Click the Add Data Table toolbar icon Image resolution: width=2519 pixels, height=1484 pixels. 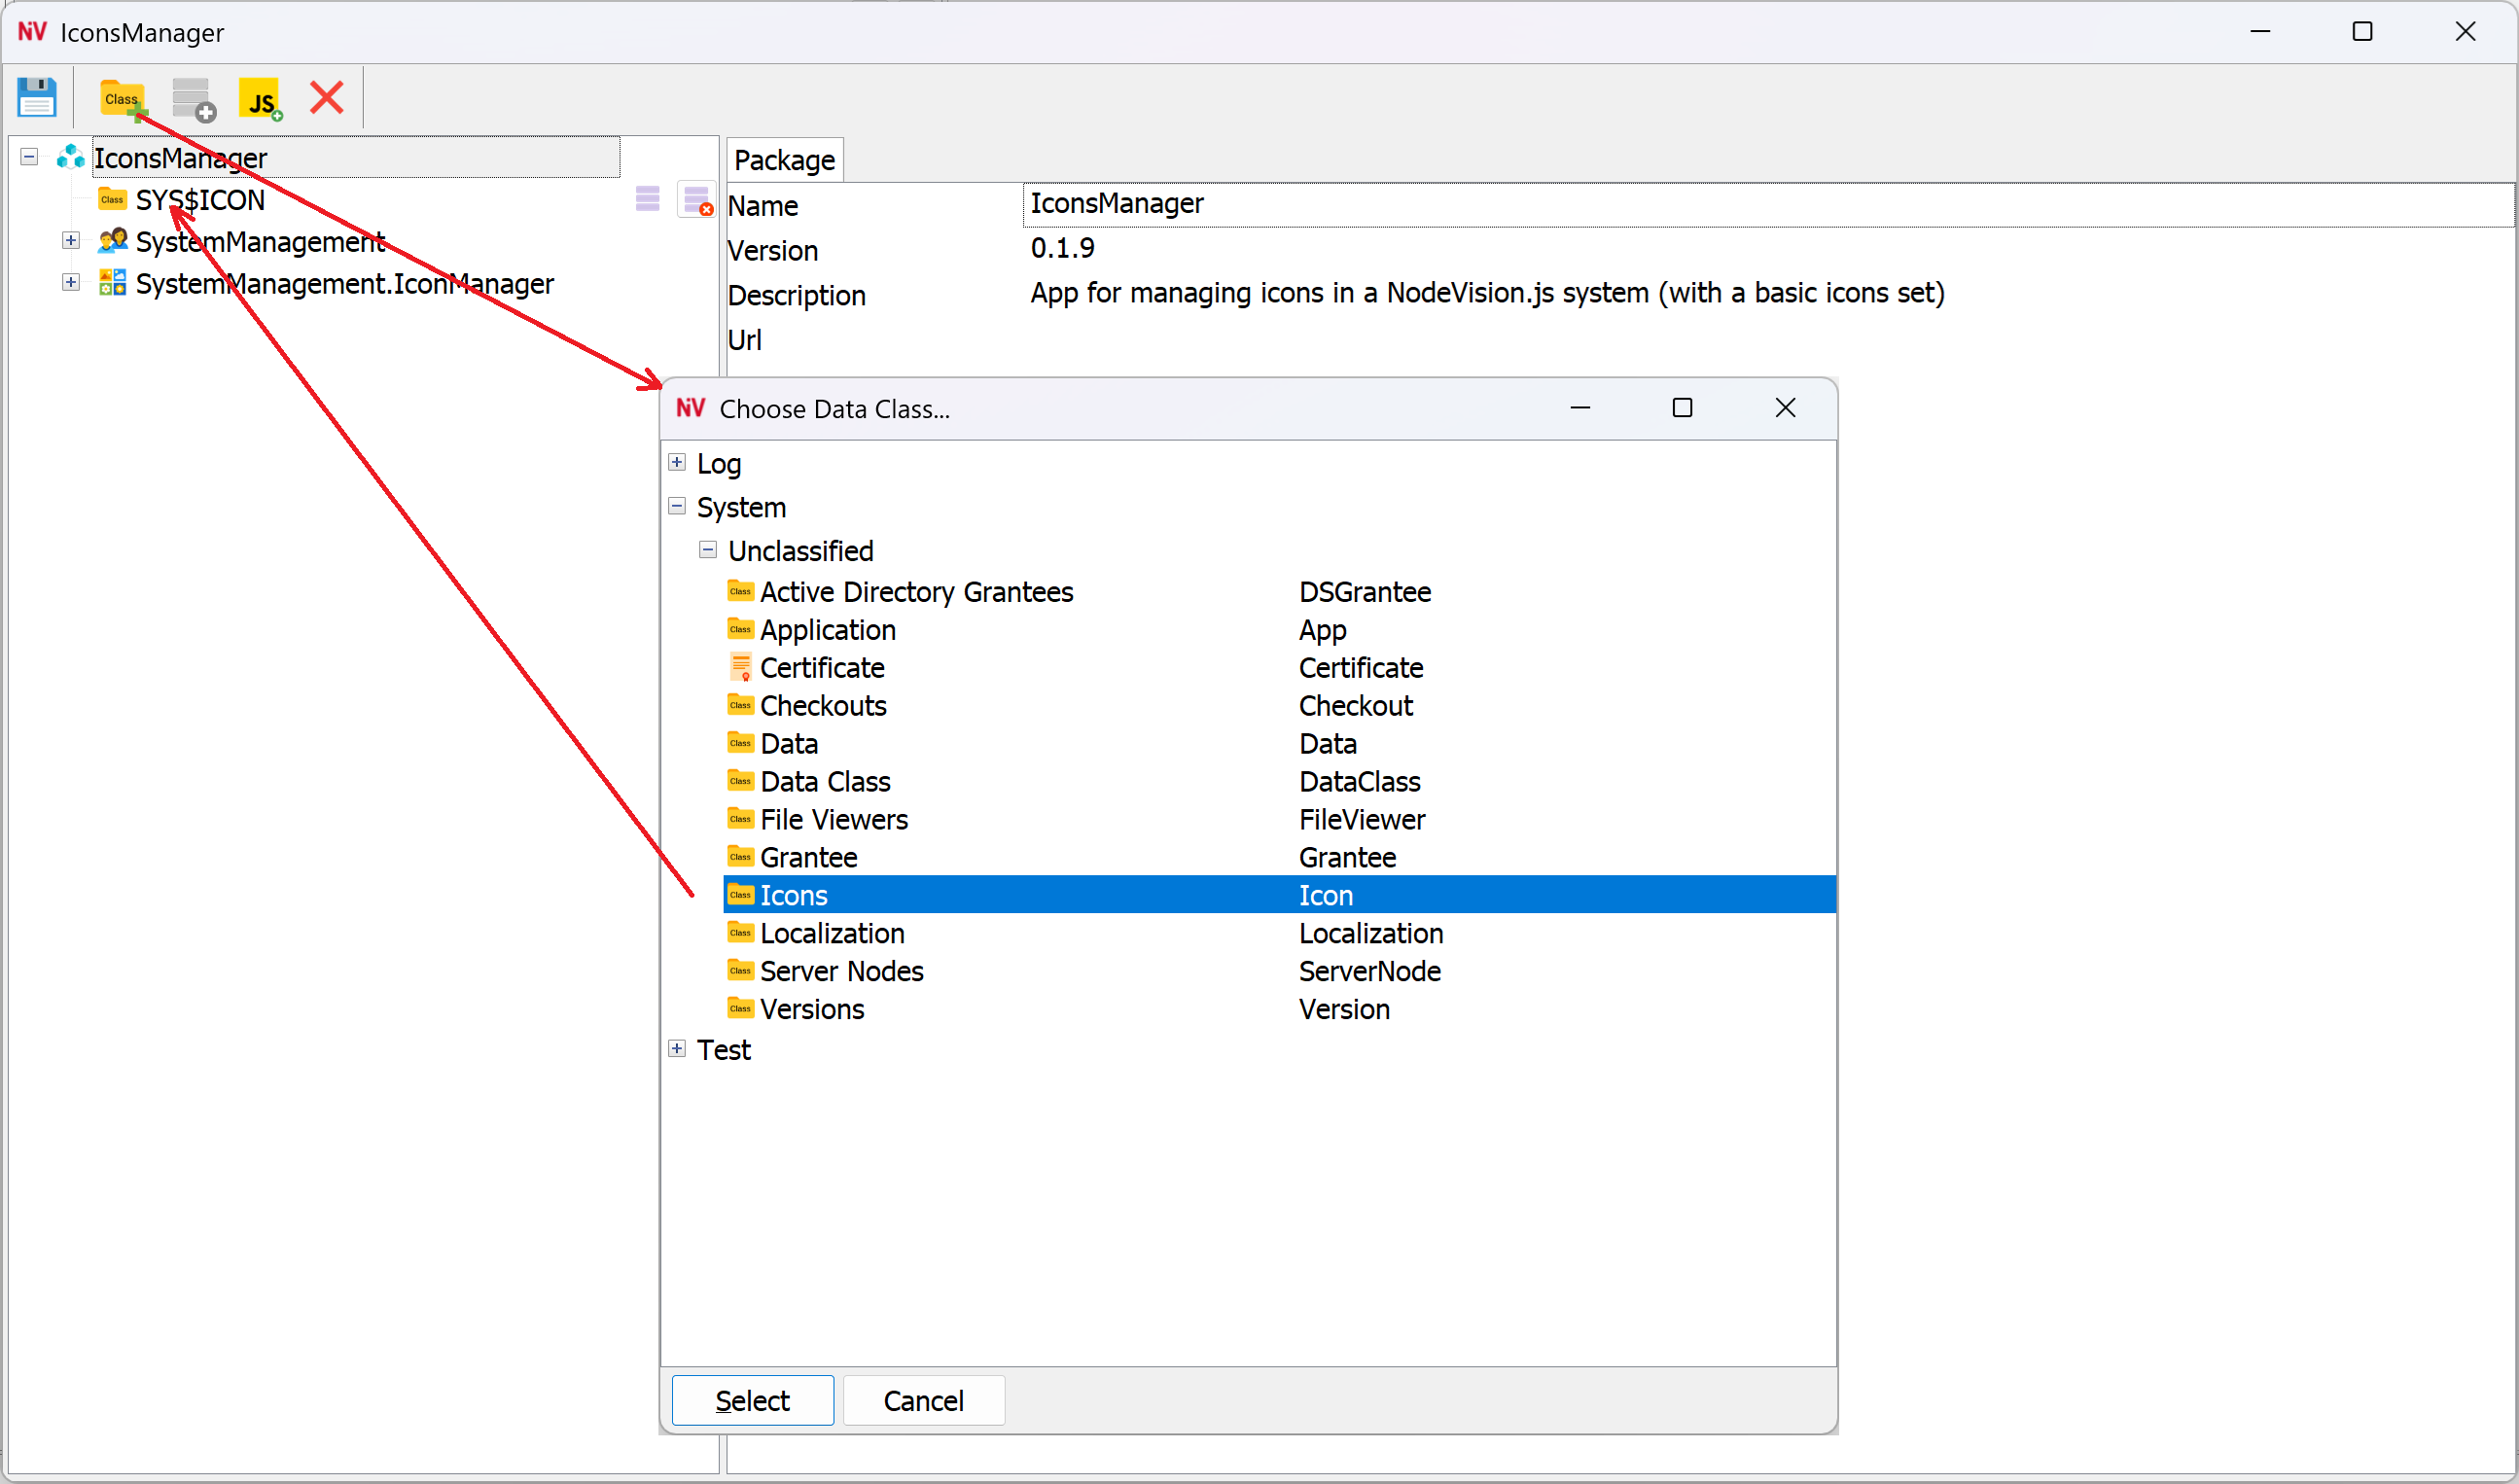[193, 97]
